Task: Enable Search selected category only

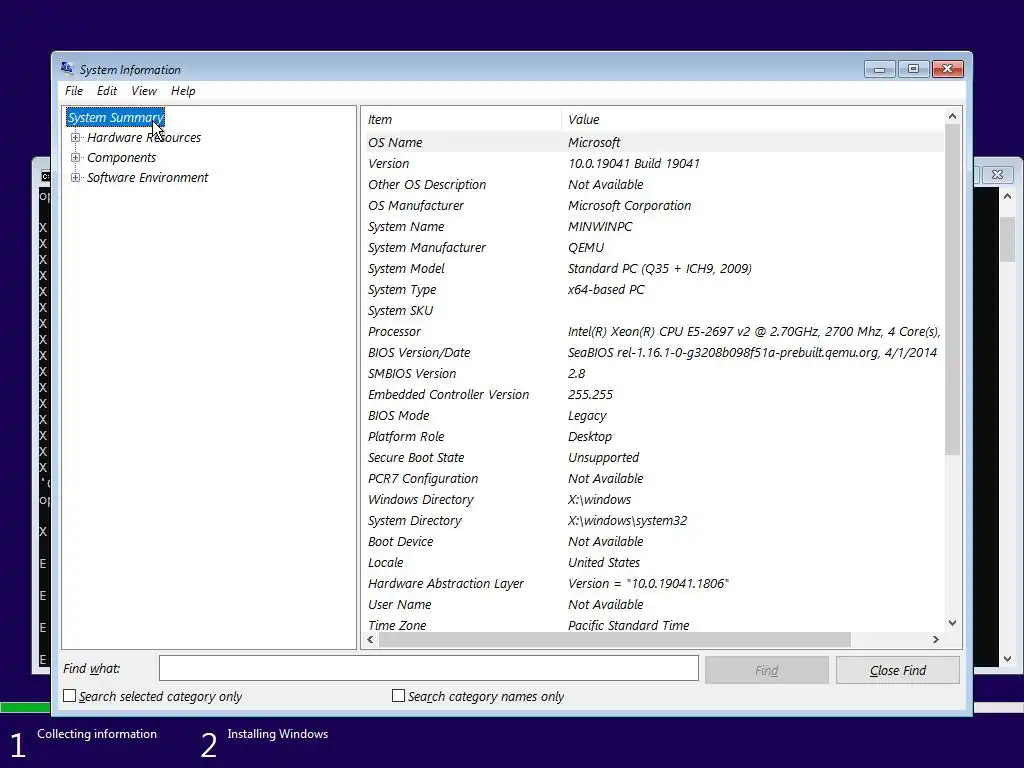Action: pyautogui.click(x=69, y=696)
